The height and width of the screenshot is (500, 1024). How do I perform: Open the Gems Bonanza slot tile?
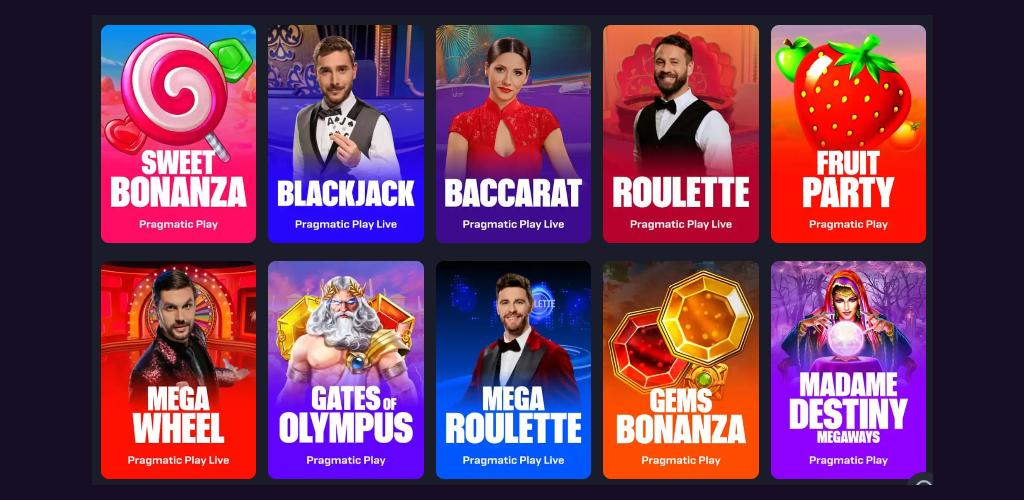point(680,370)
